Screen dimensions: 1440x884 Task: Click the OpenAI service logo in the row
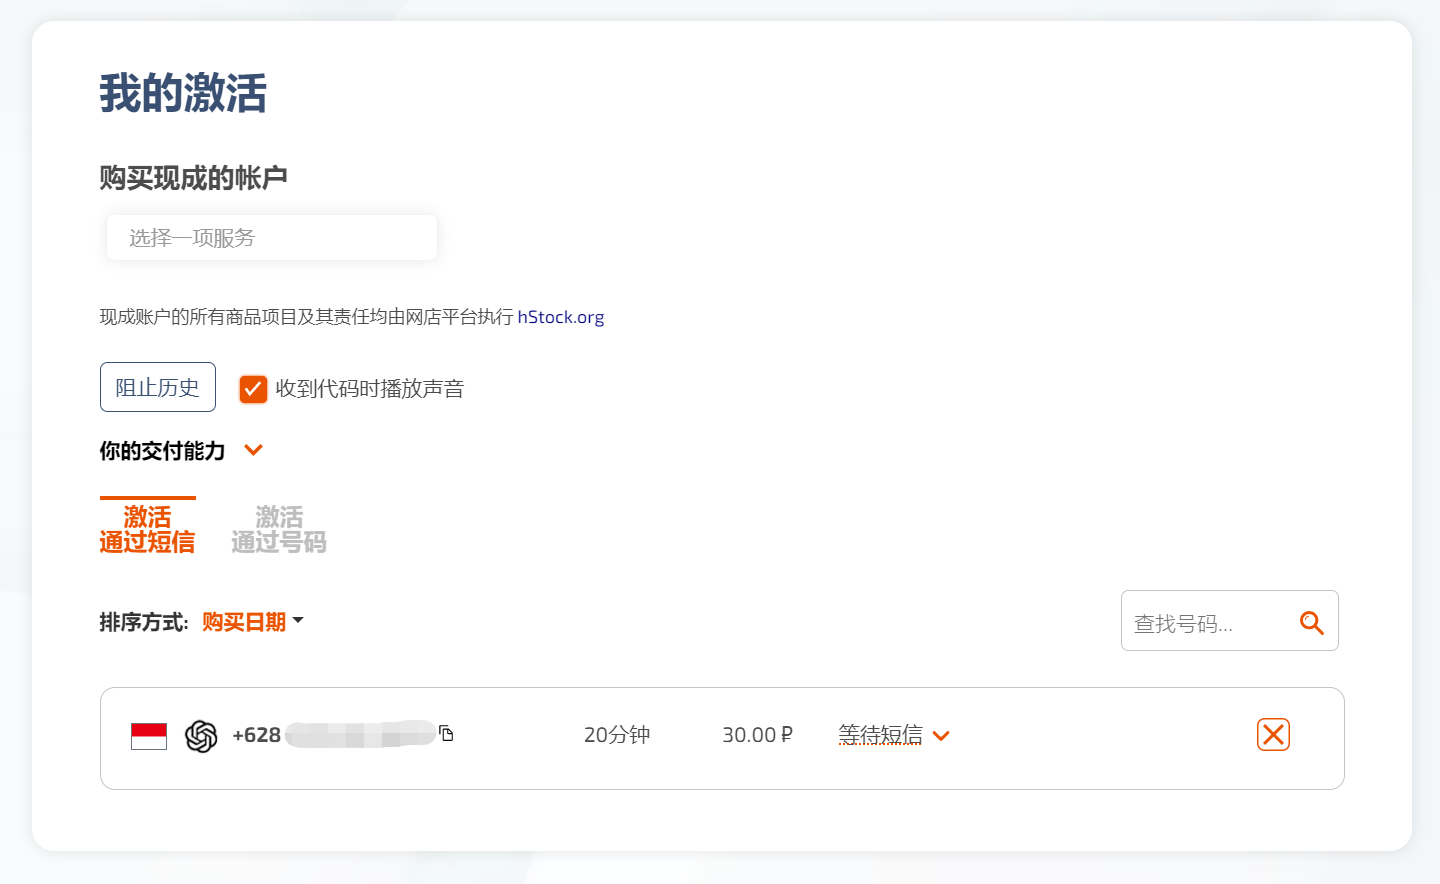tap(201, 736)
